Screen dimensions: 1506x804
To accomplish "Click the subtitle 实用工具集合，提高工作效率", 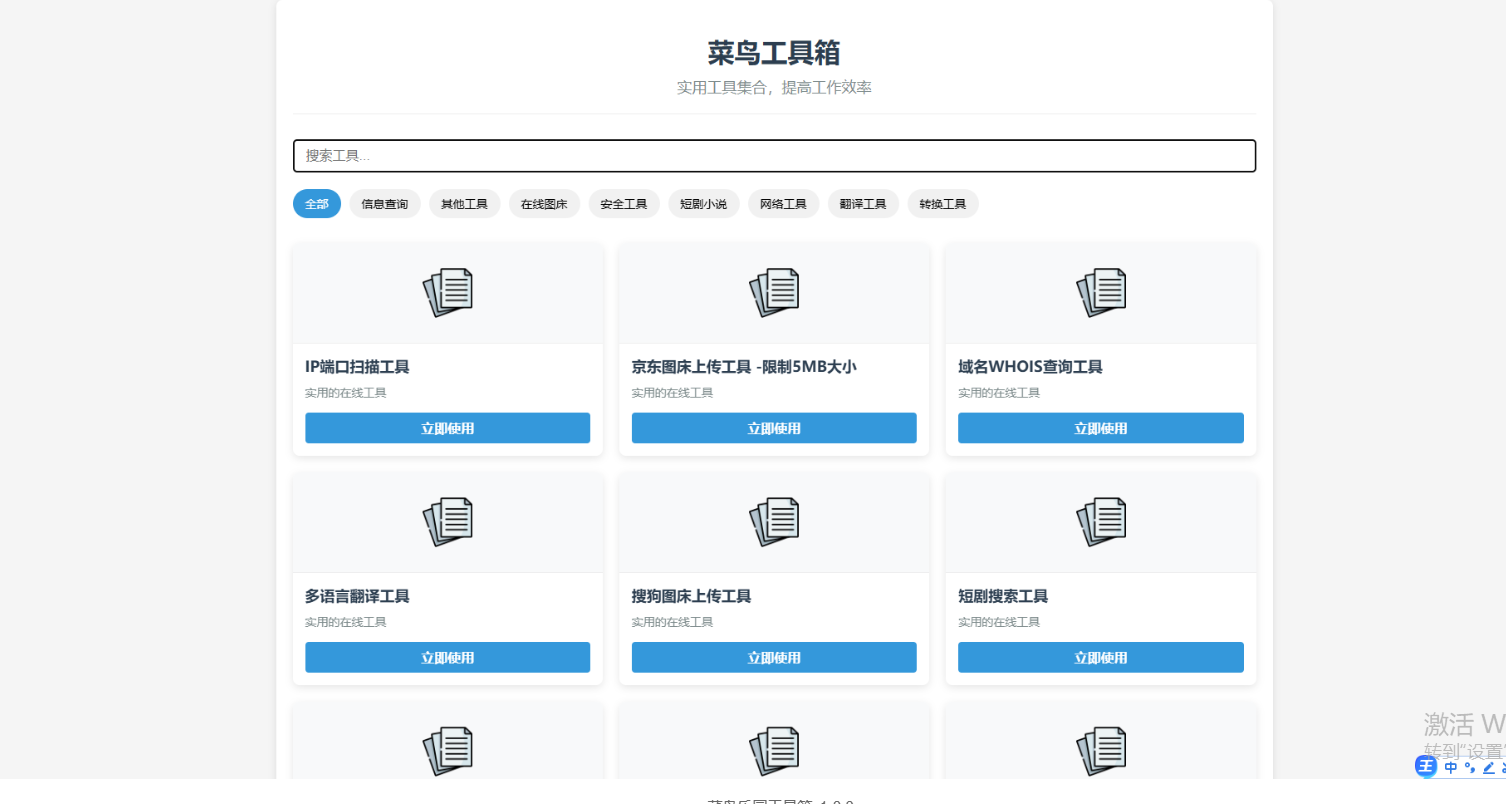I will coord(774,88).
